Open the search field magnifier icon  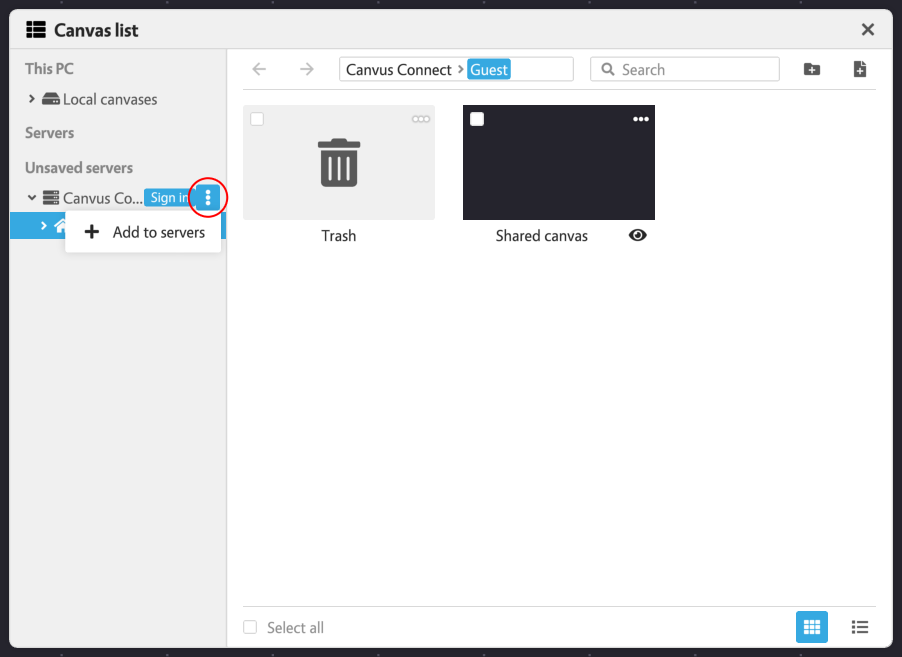[x=608, y=69]
